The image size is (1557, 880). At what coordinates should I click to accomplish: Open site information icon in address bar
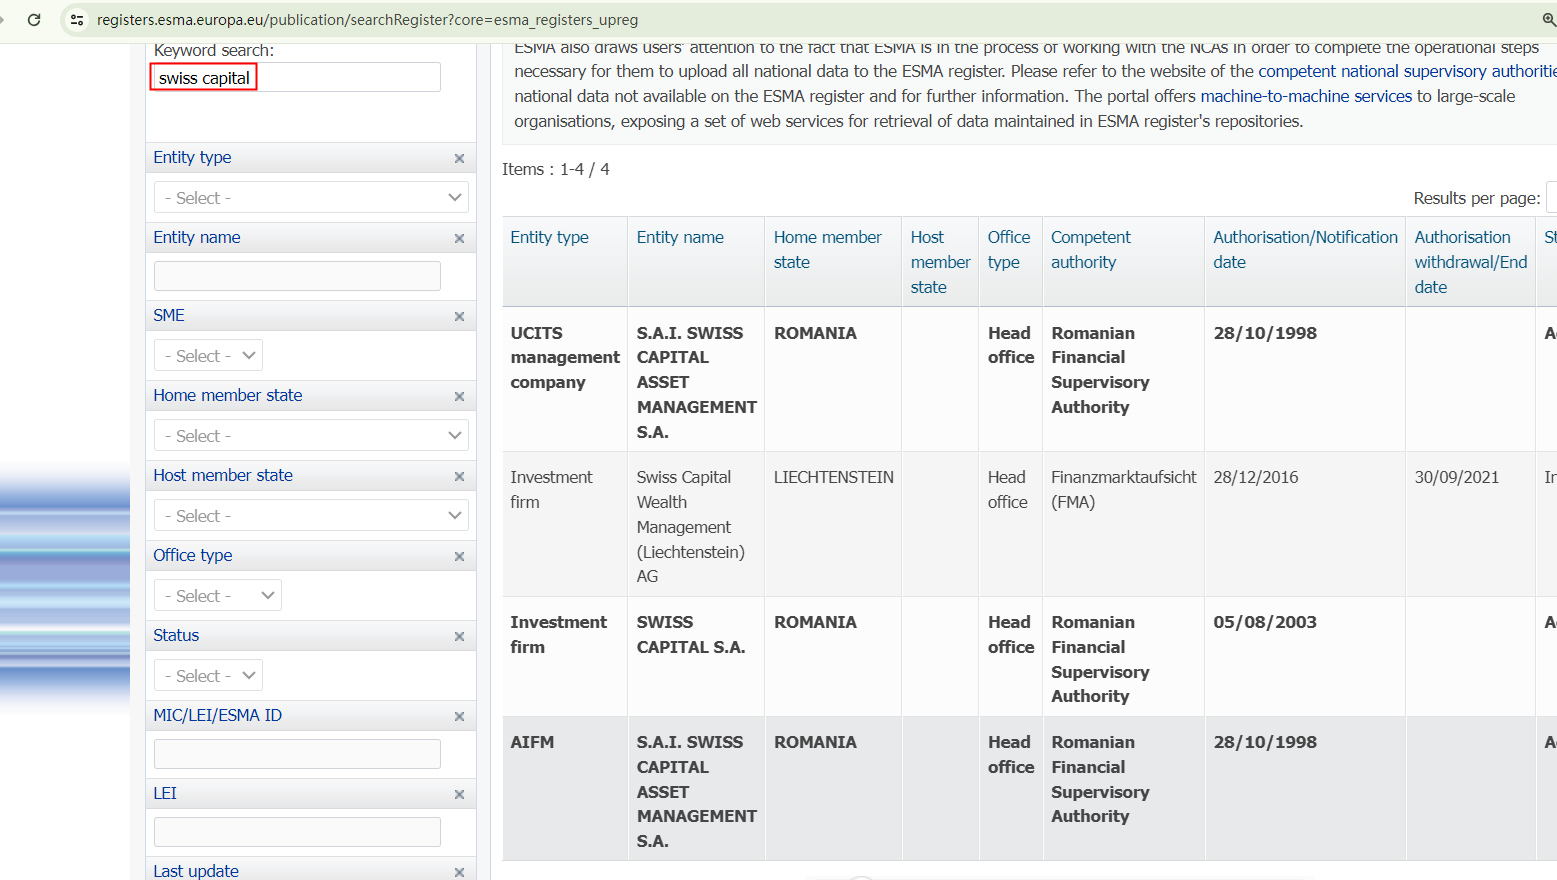point(77,20)
